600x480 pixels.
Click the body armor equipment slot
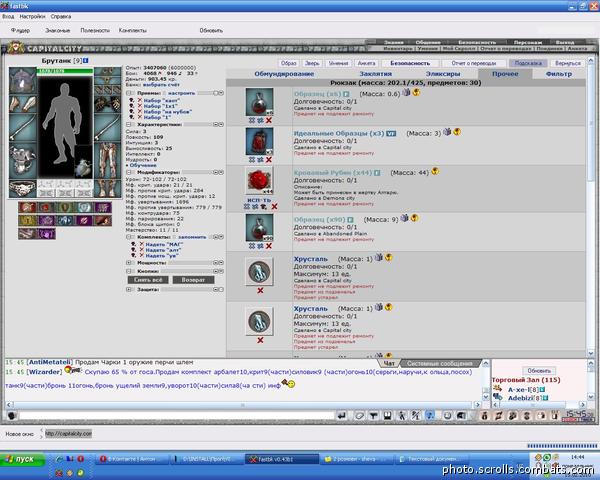point(23,161)
